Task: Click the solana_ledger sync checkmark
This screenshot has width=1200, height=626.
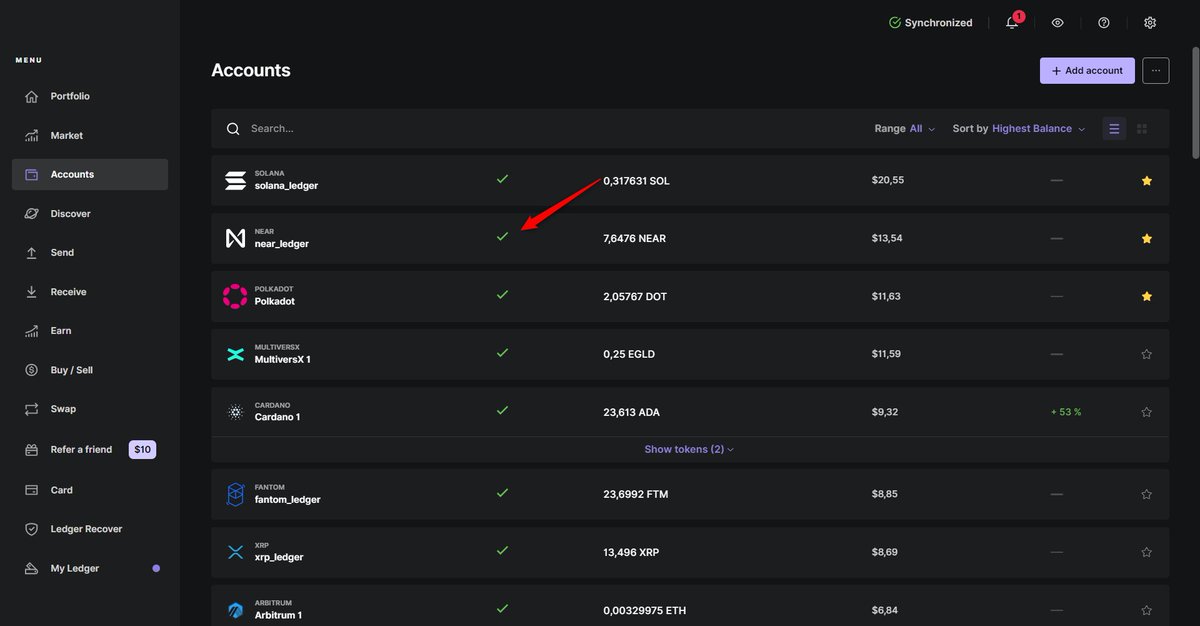Action: point(503,179)
